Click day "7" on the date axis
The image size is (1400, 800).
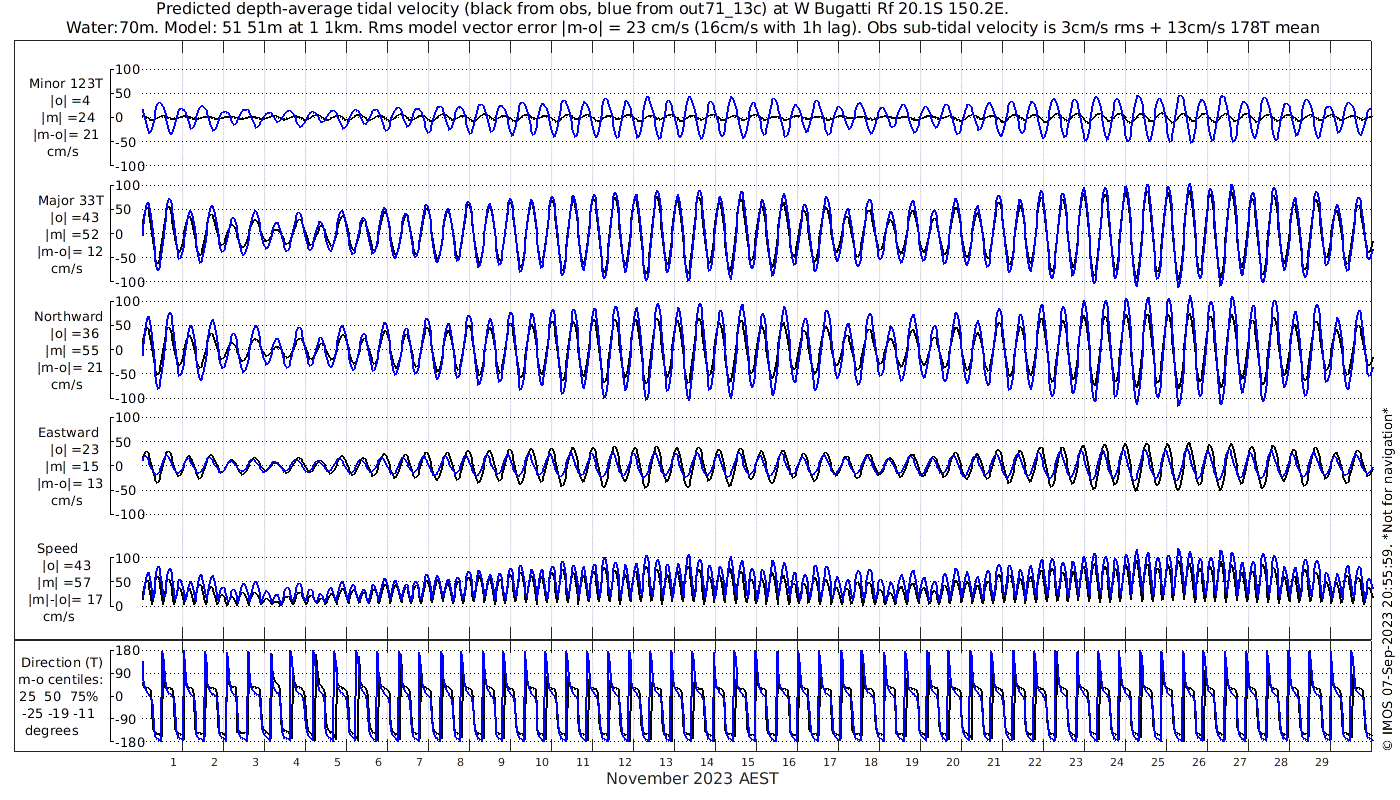coord(419,762)
